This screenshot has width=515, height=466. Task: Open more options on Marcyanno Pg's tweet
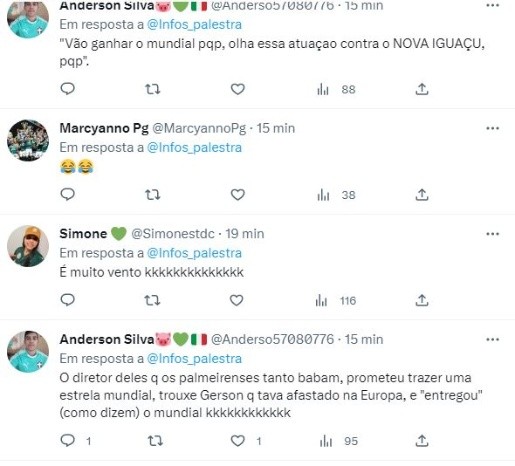point(493,128)
